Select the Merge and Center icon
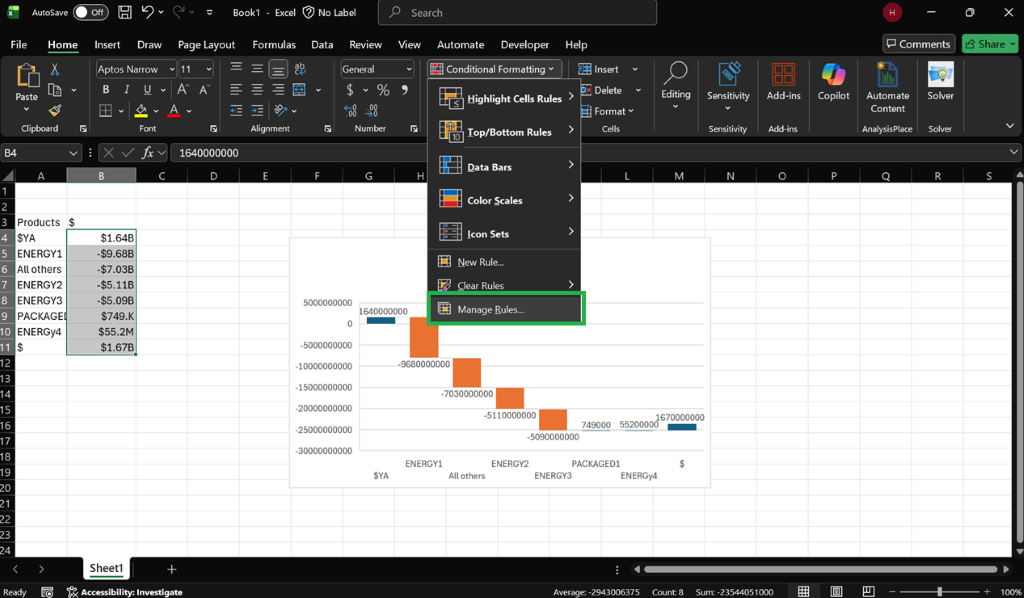Screen dimensions: 1024x598 tap(299, 89)
